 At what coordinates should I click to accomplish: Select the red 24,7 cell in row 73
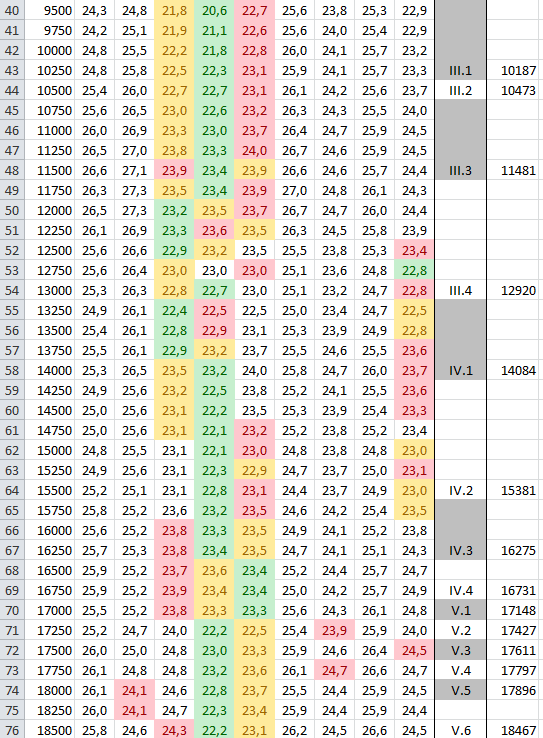tap(334, 670)
